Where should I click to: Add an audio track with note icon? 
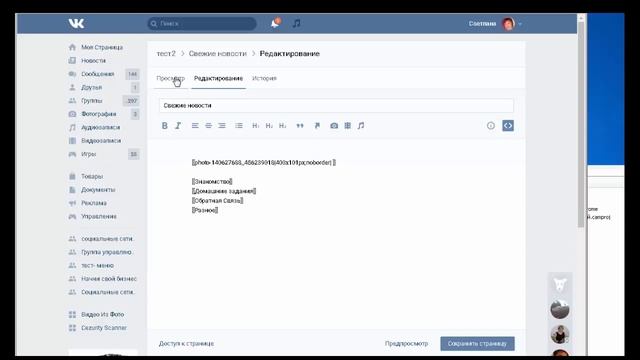tap(361, 126)
